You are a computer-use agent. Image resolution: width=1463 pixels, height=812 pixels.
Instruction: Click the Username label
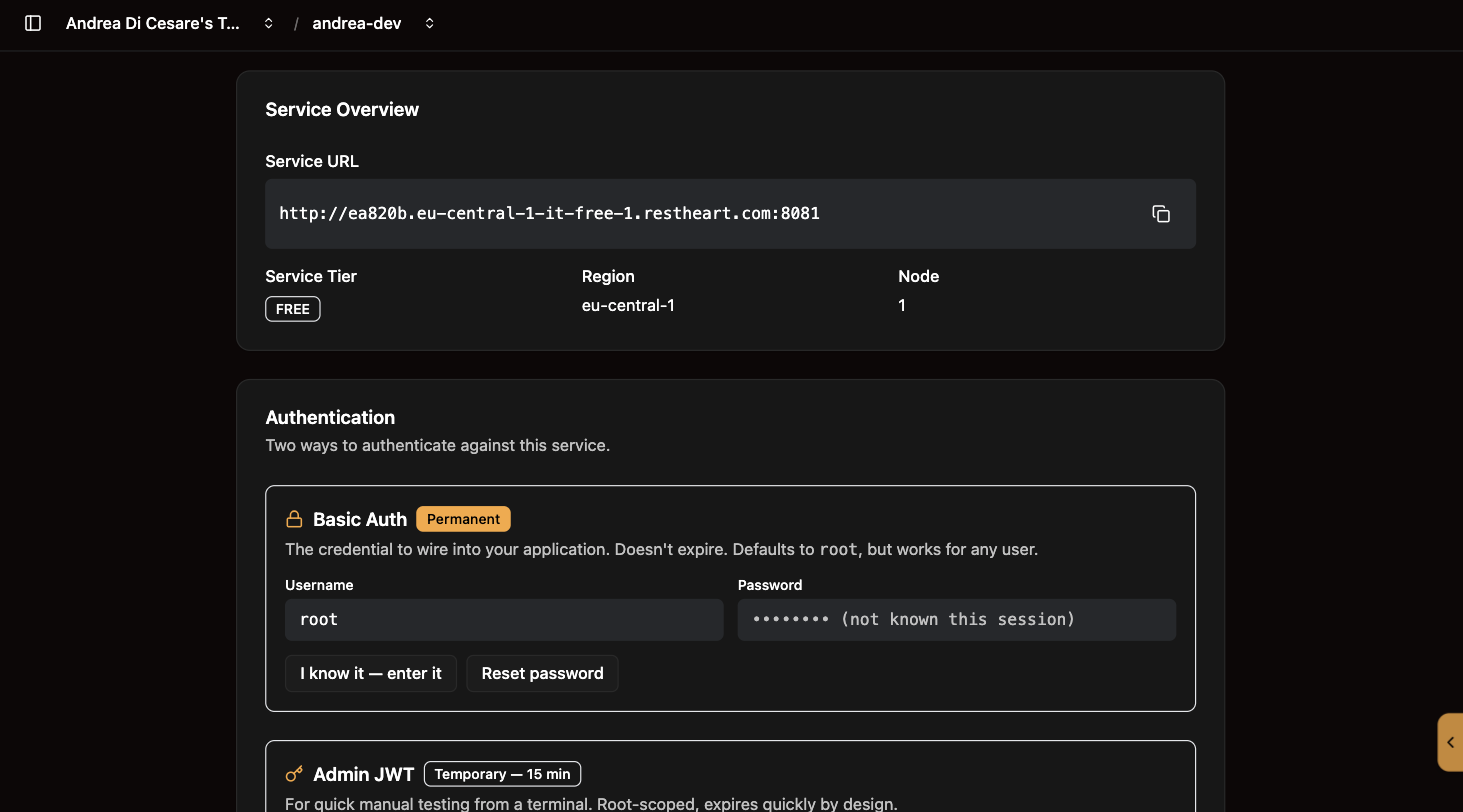(x=319, y=585)
